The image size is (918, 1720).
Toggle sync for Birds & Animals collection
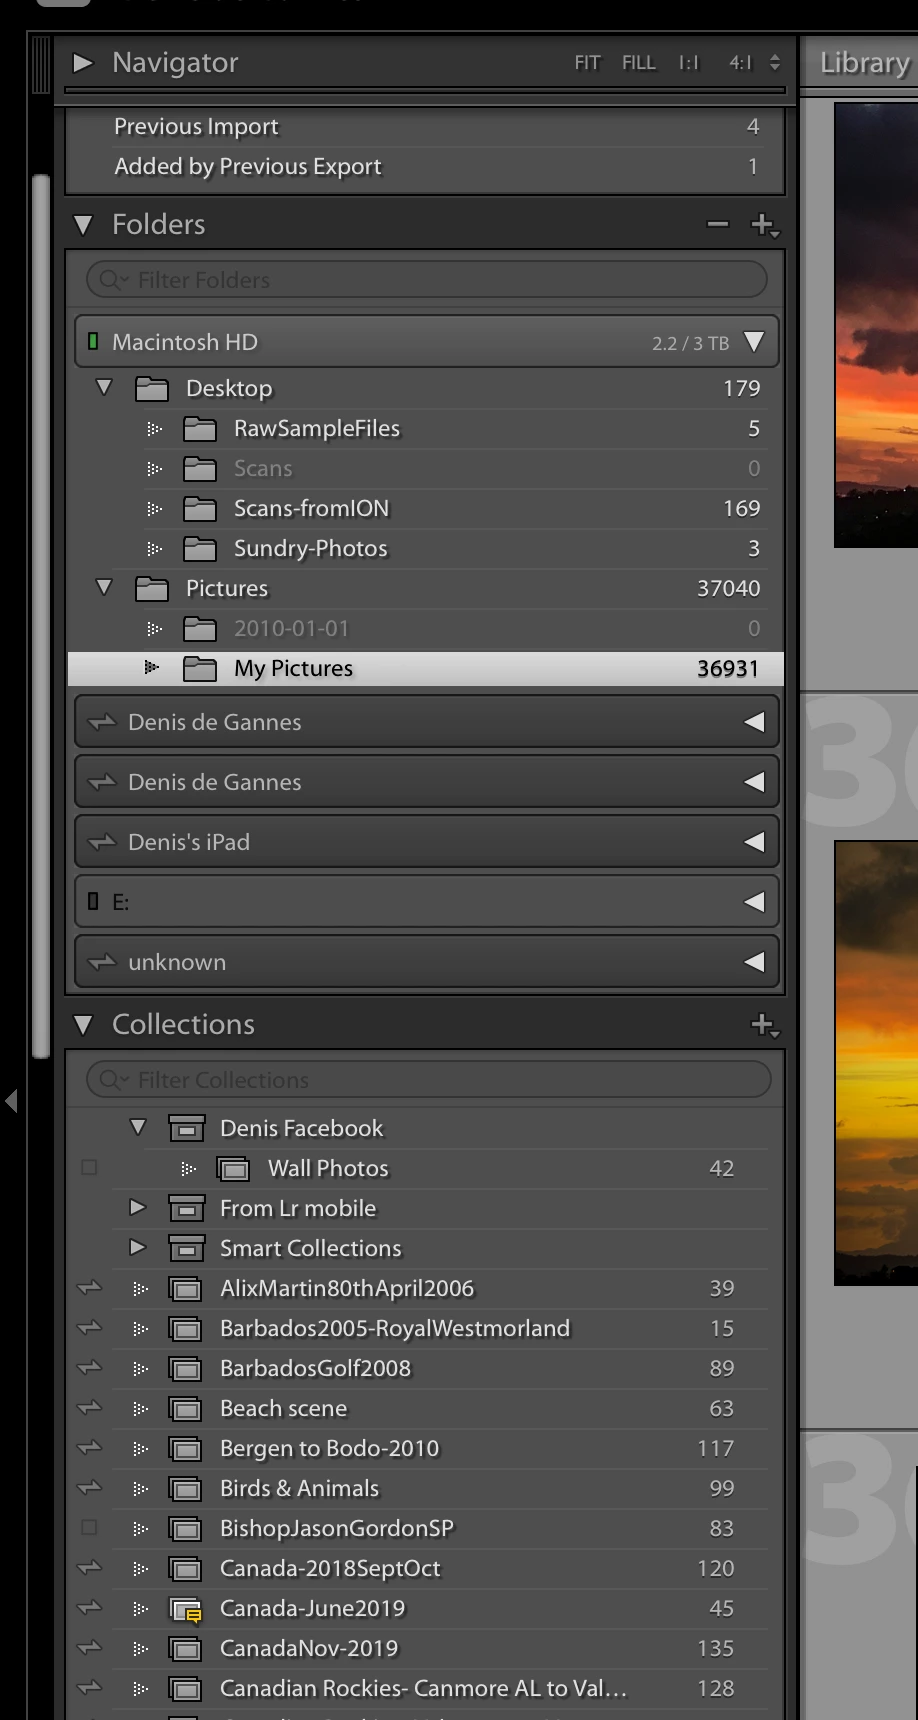coord(90,1488)
